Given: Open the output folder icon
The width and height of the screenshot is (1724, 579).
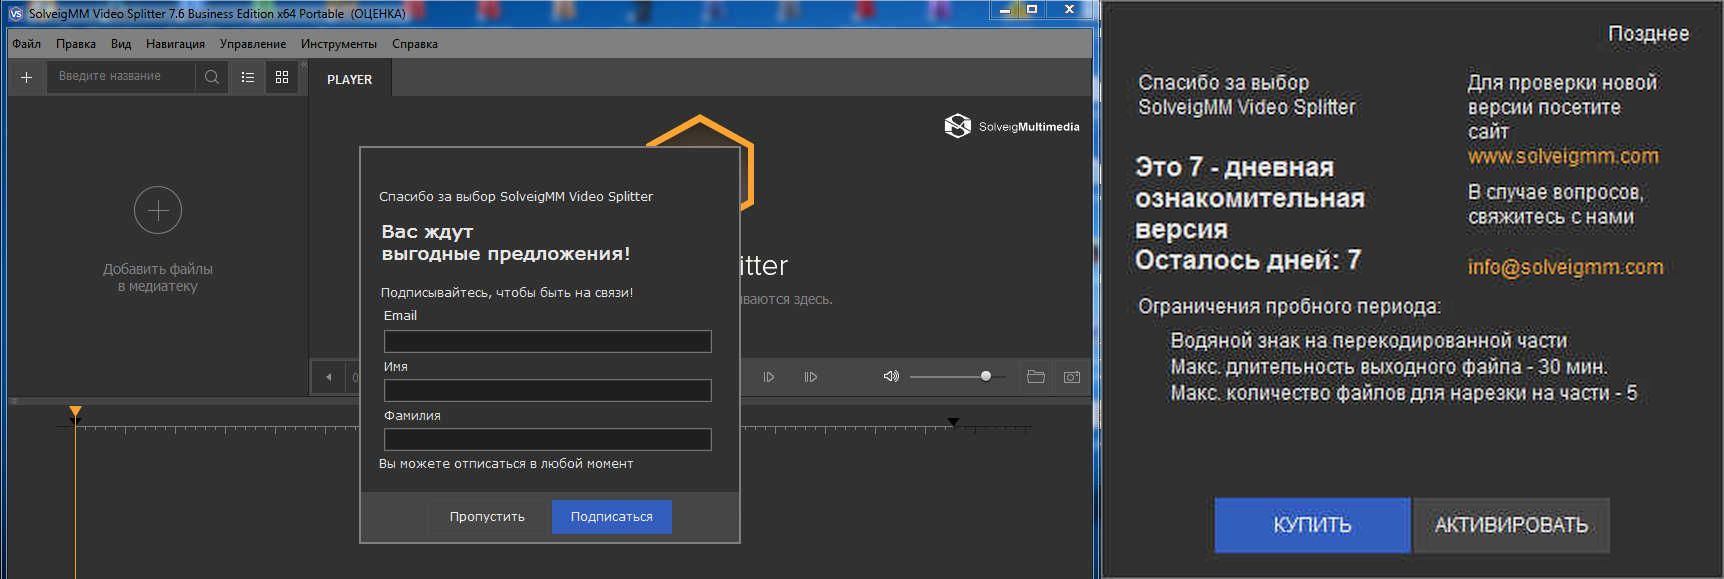Looking at the screenshot, I should 1036,377.
